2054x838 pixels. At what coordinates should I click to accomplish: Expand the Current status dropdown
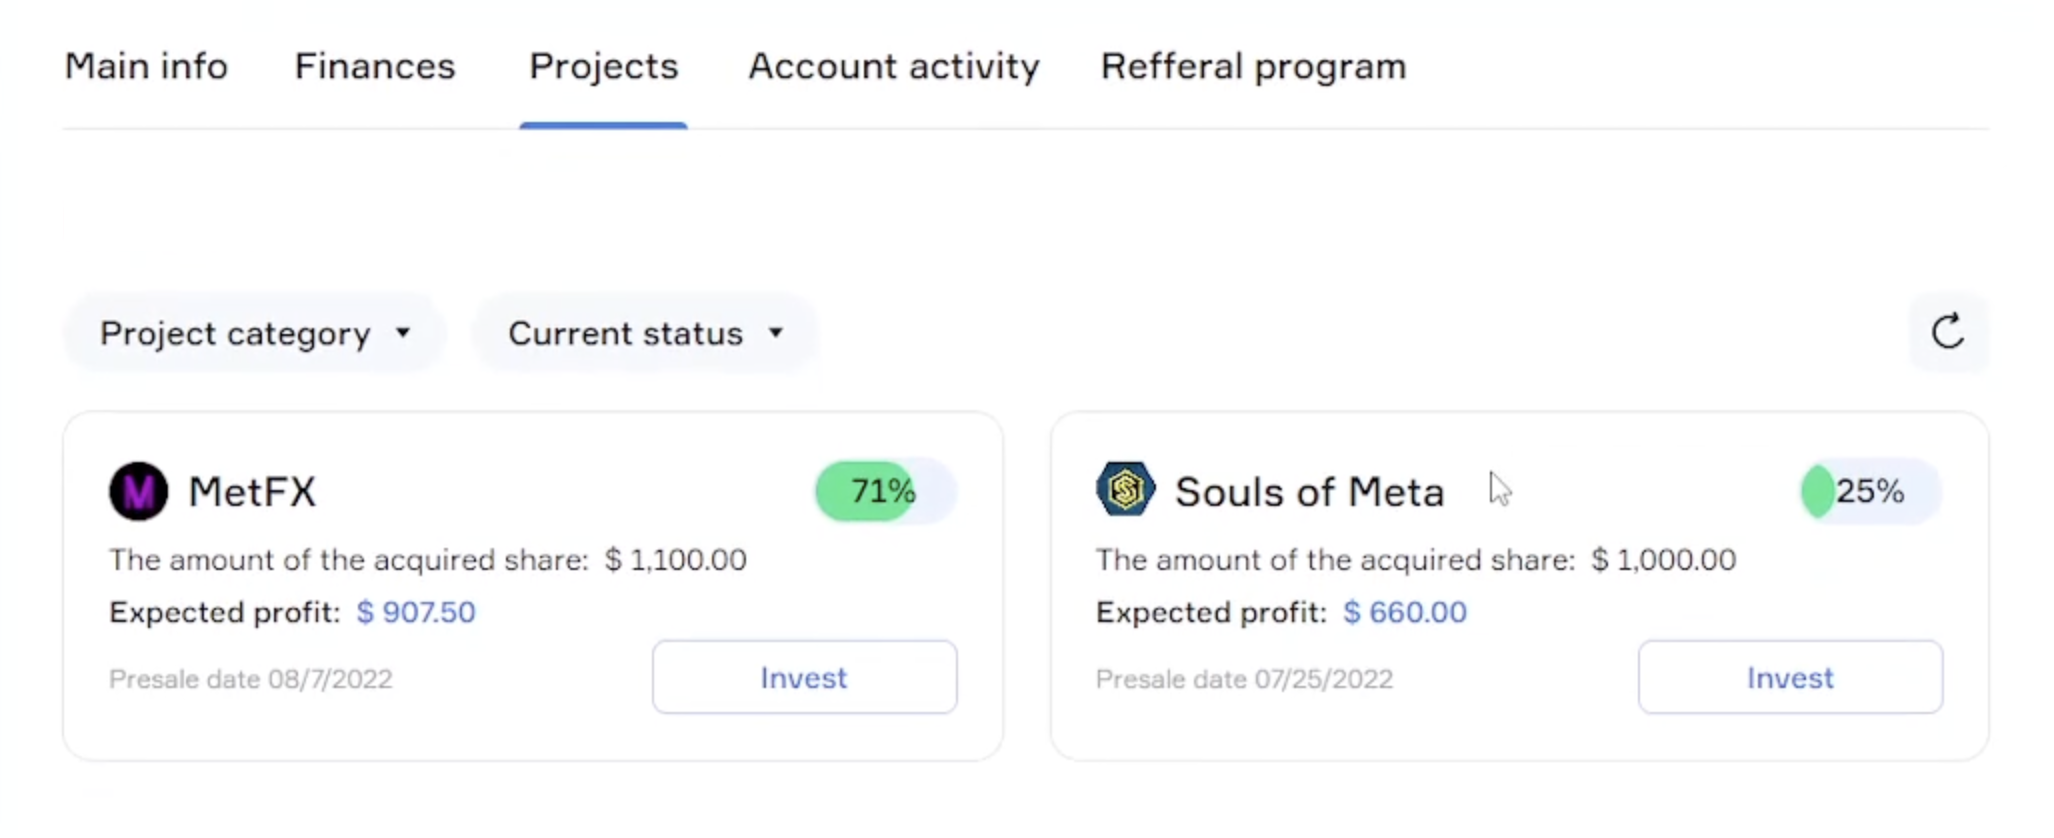point(645,333)
